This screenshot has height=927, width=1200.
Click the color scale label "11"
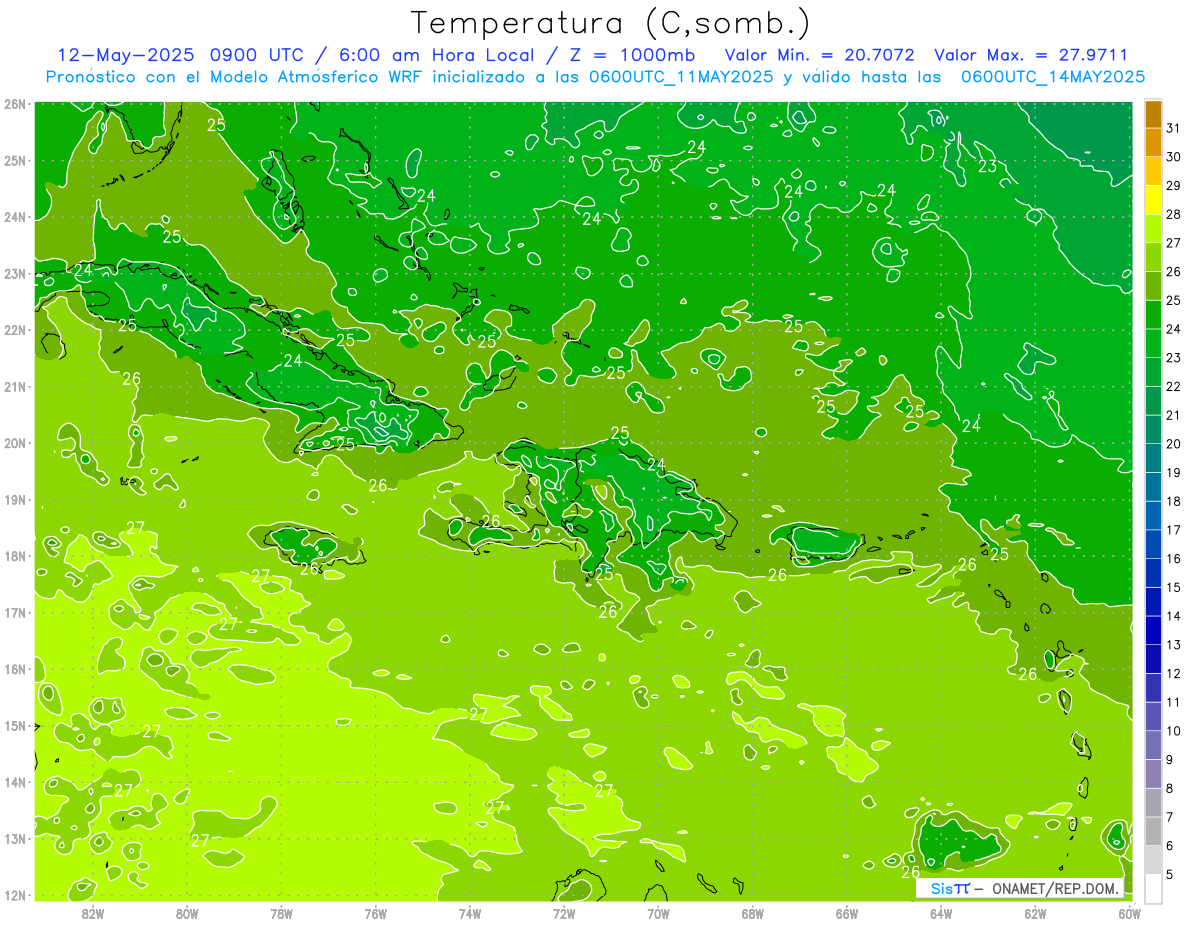(1174, 701)
